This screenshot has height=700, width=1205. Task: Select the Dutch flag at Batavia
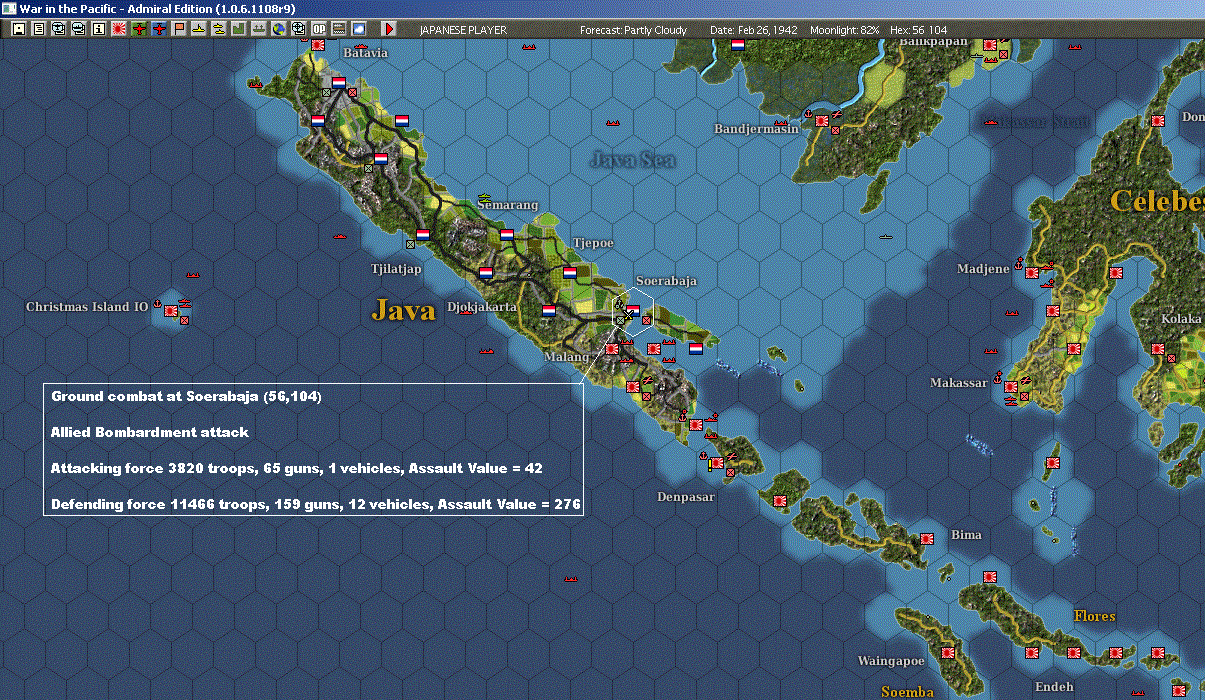click(x=339, y=83)
